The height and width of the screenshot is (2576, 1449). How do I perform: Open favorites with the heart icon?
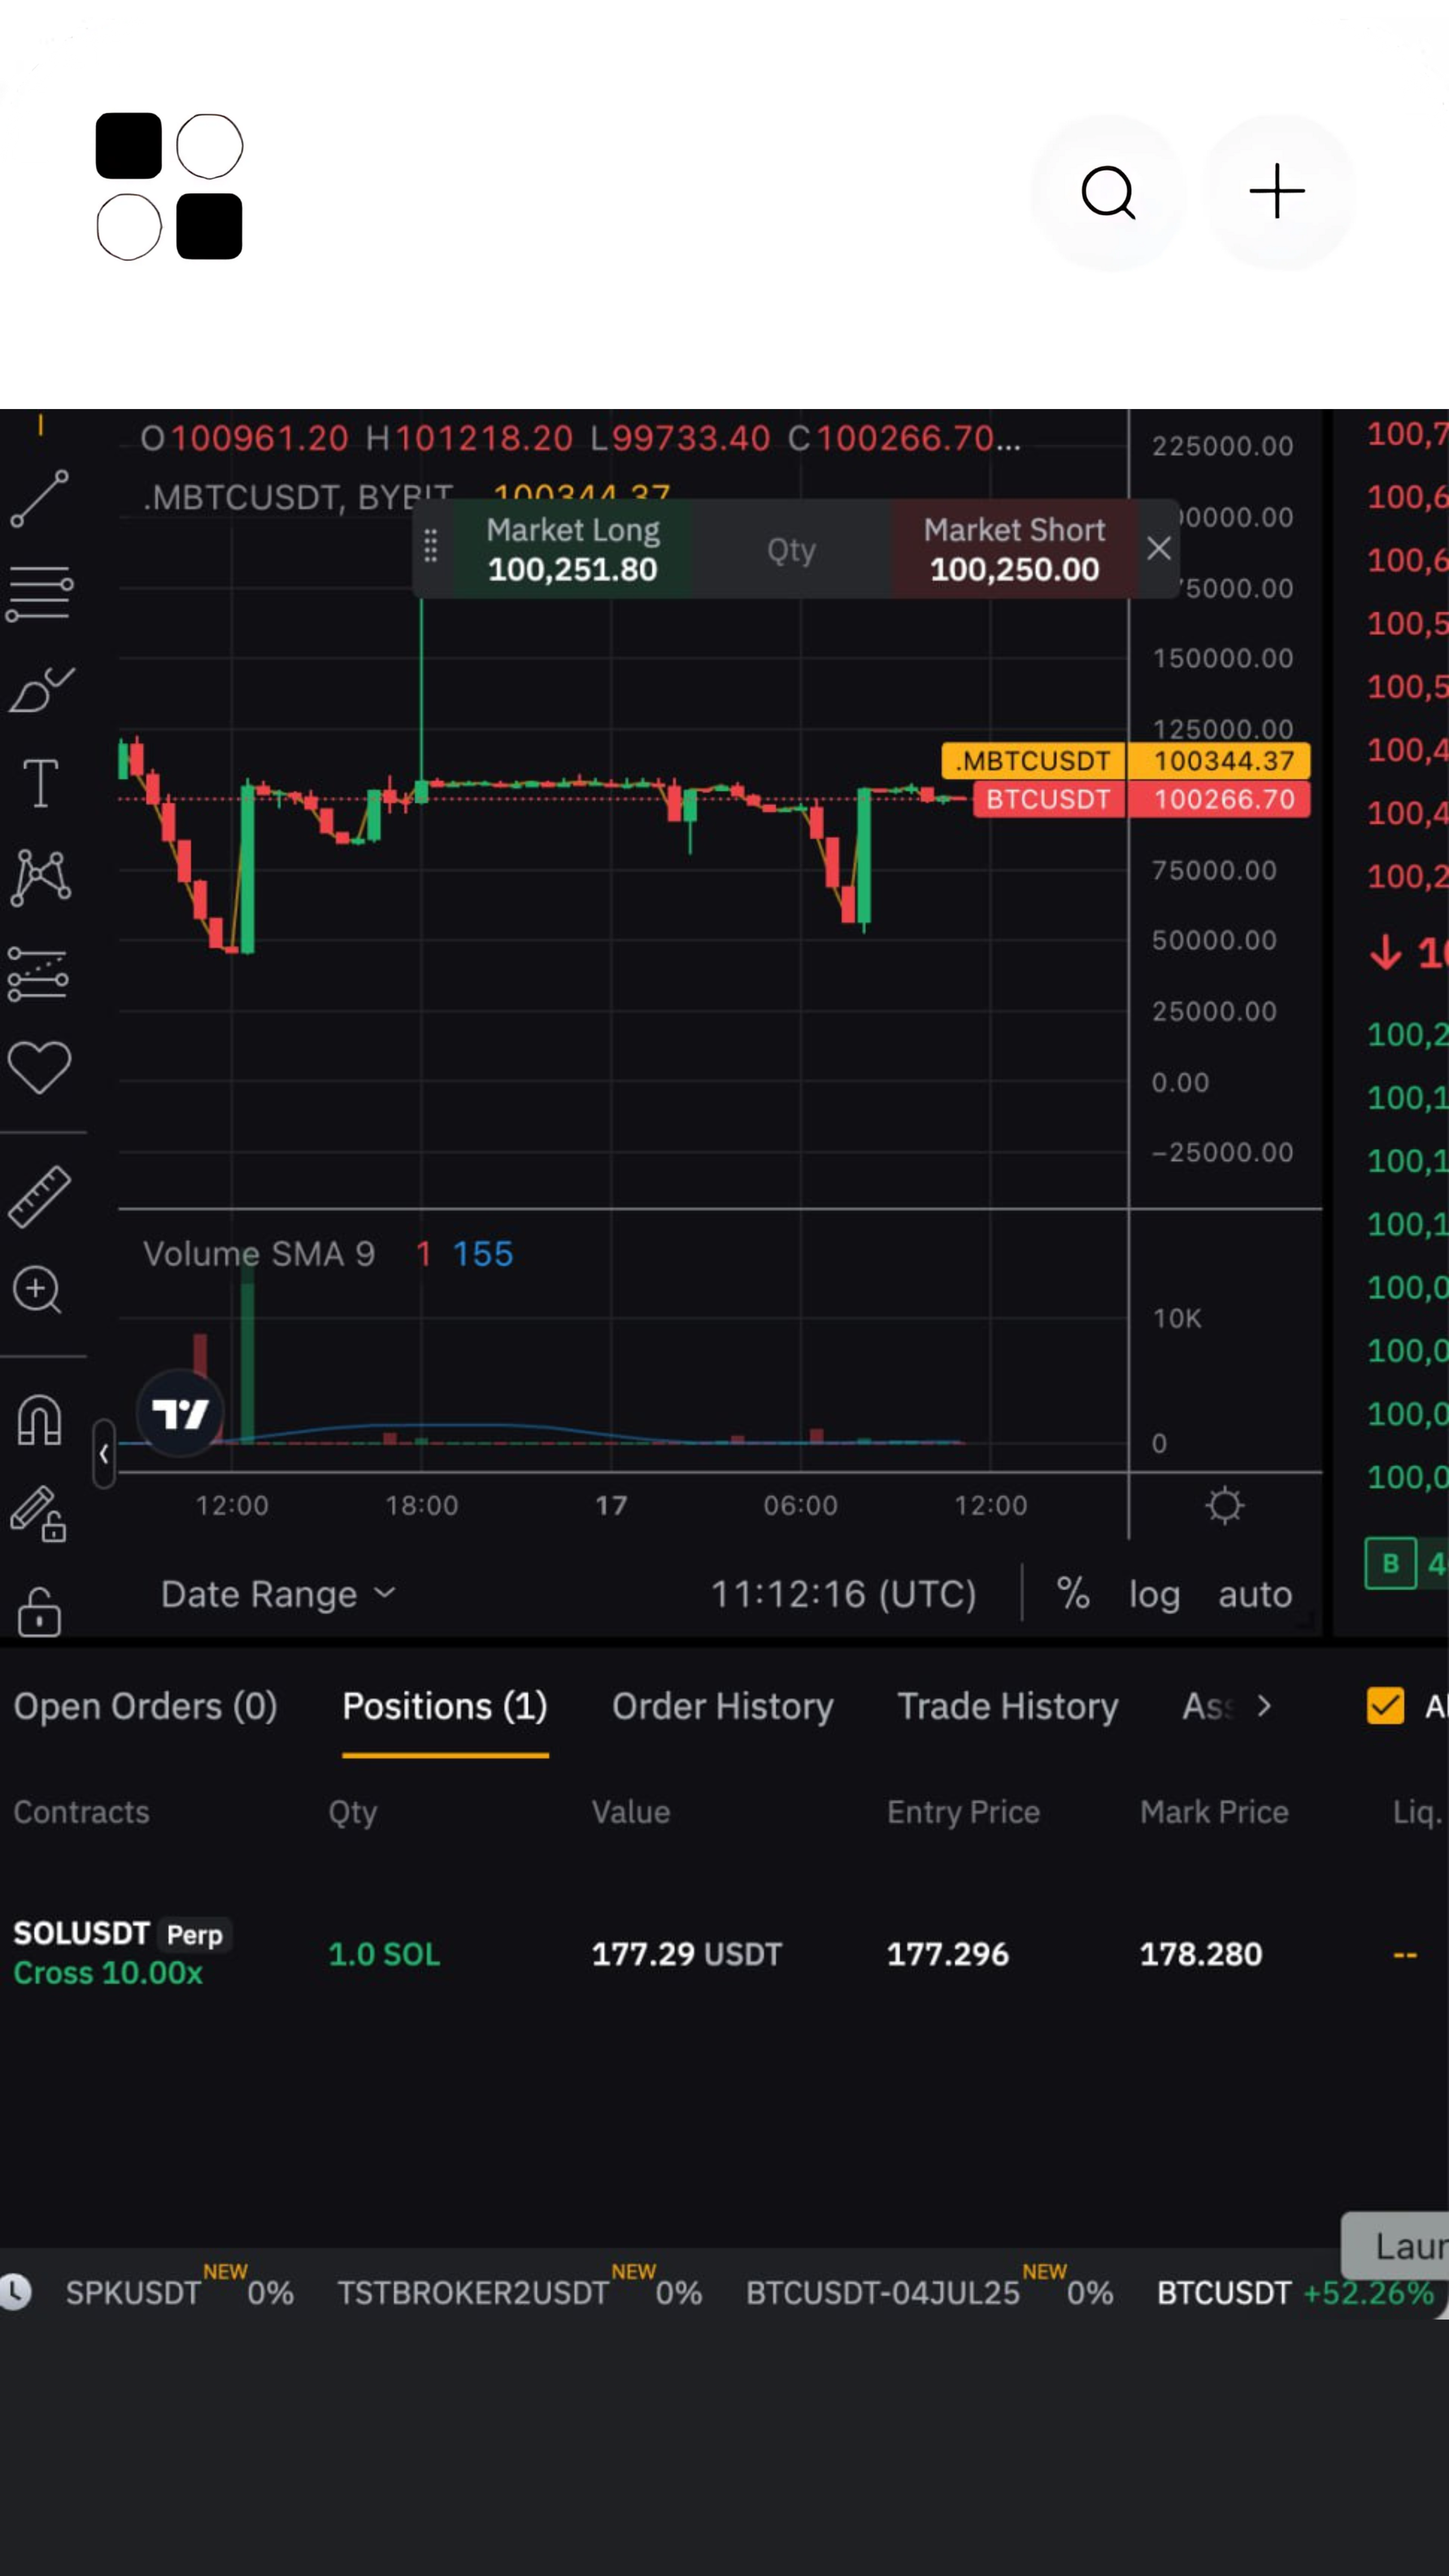pyautogui.click(x=39, y=1068)
